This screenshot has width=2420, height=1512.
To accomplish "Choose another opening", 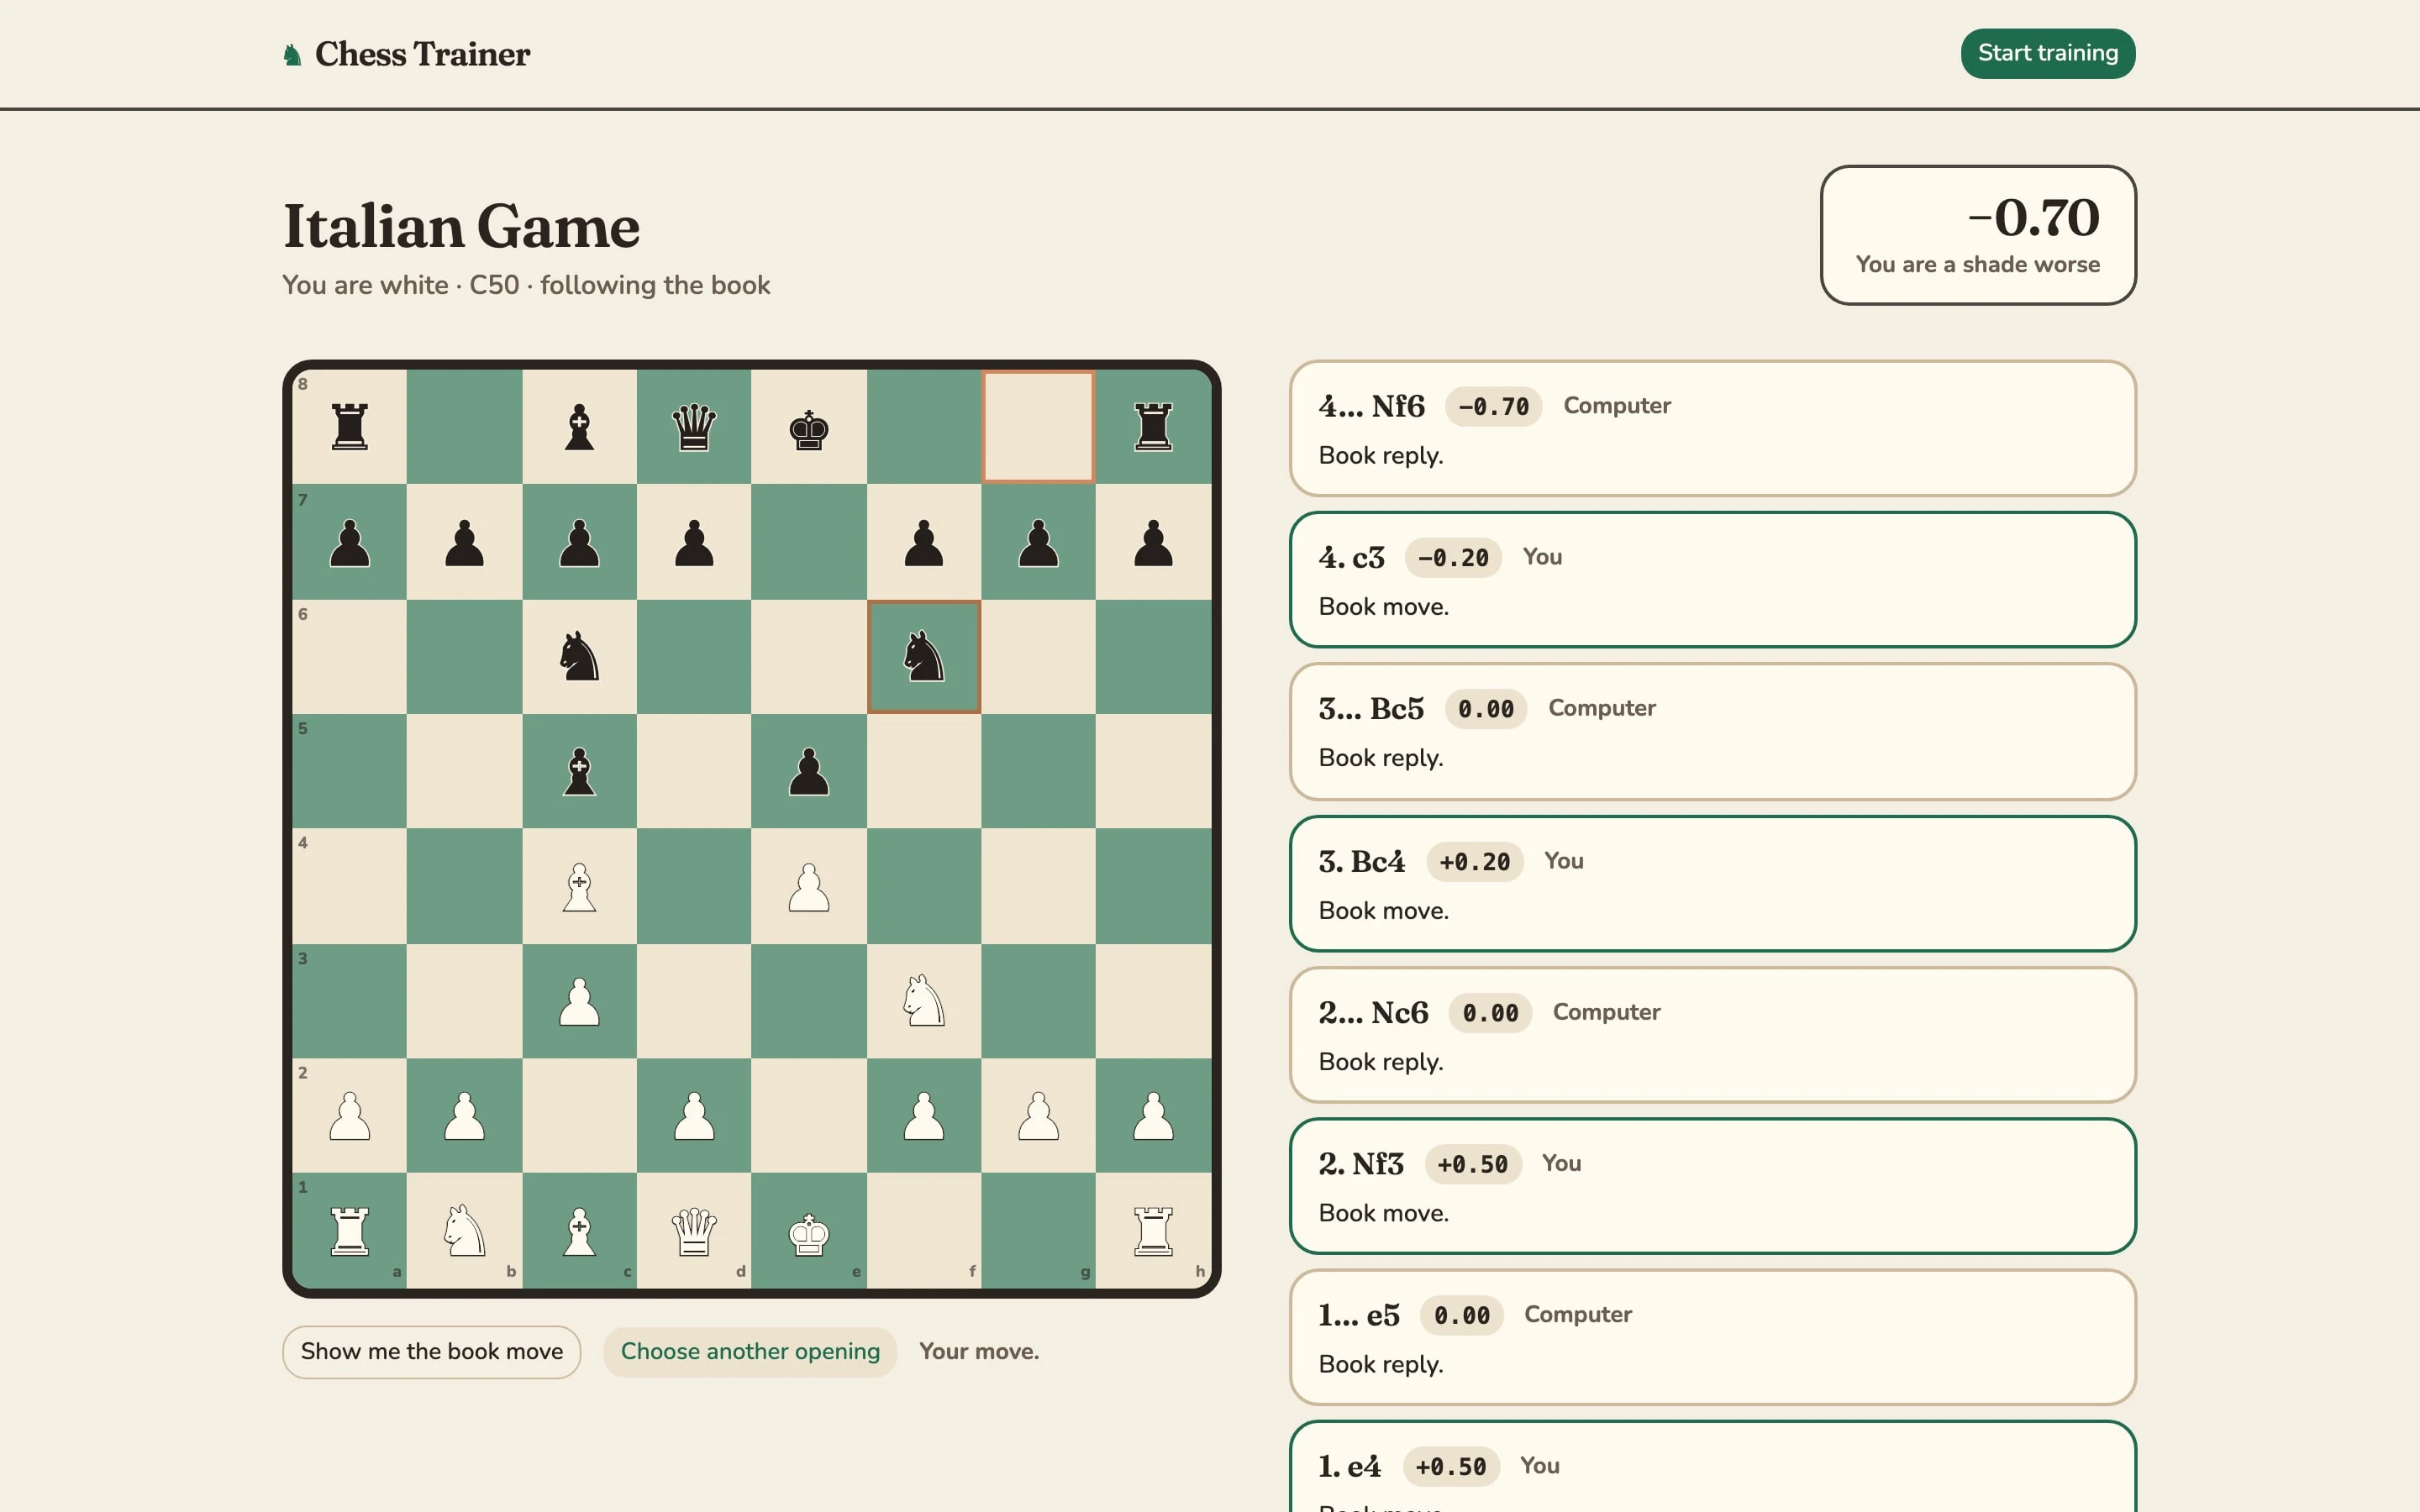I will pyautogui.click(x=750, y=1351).
